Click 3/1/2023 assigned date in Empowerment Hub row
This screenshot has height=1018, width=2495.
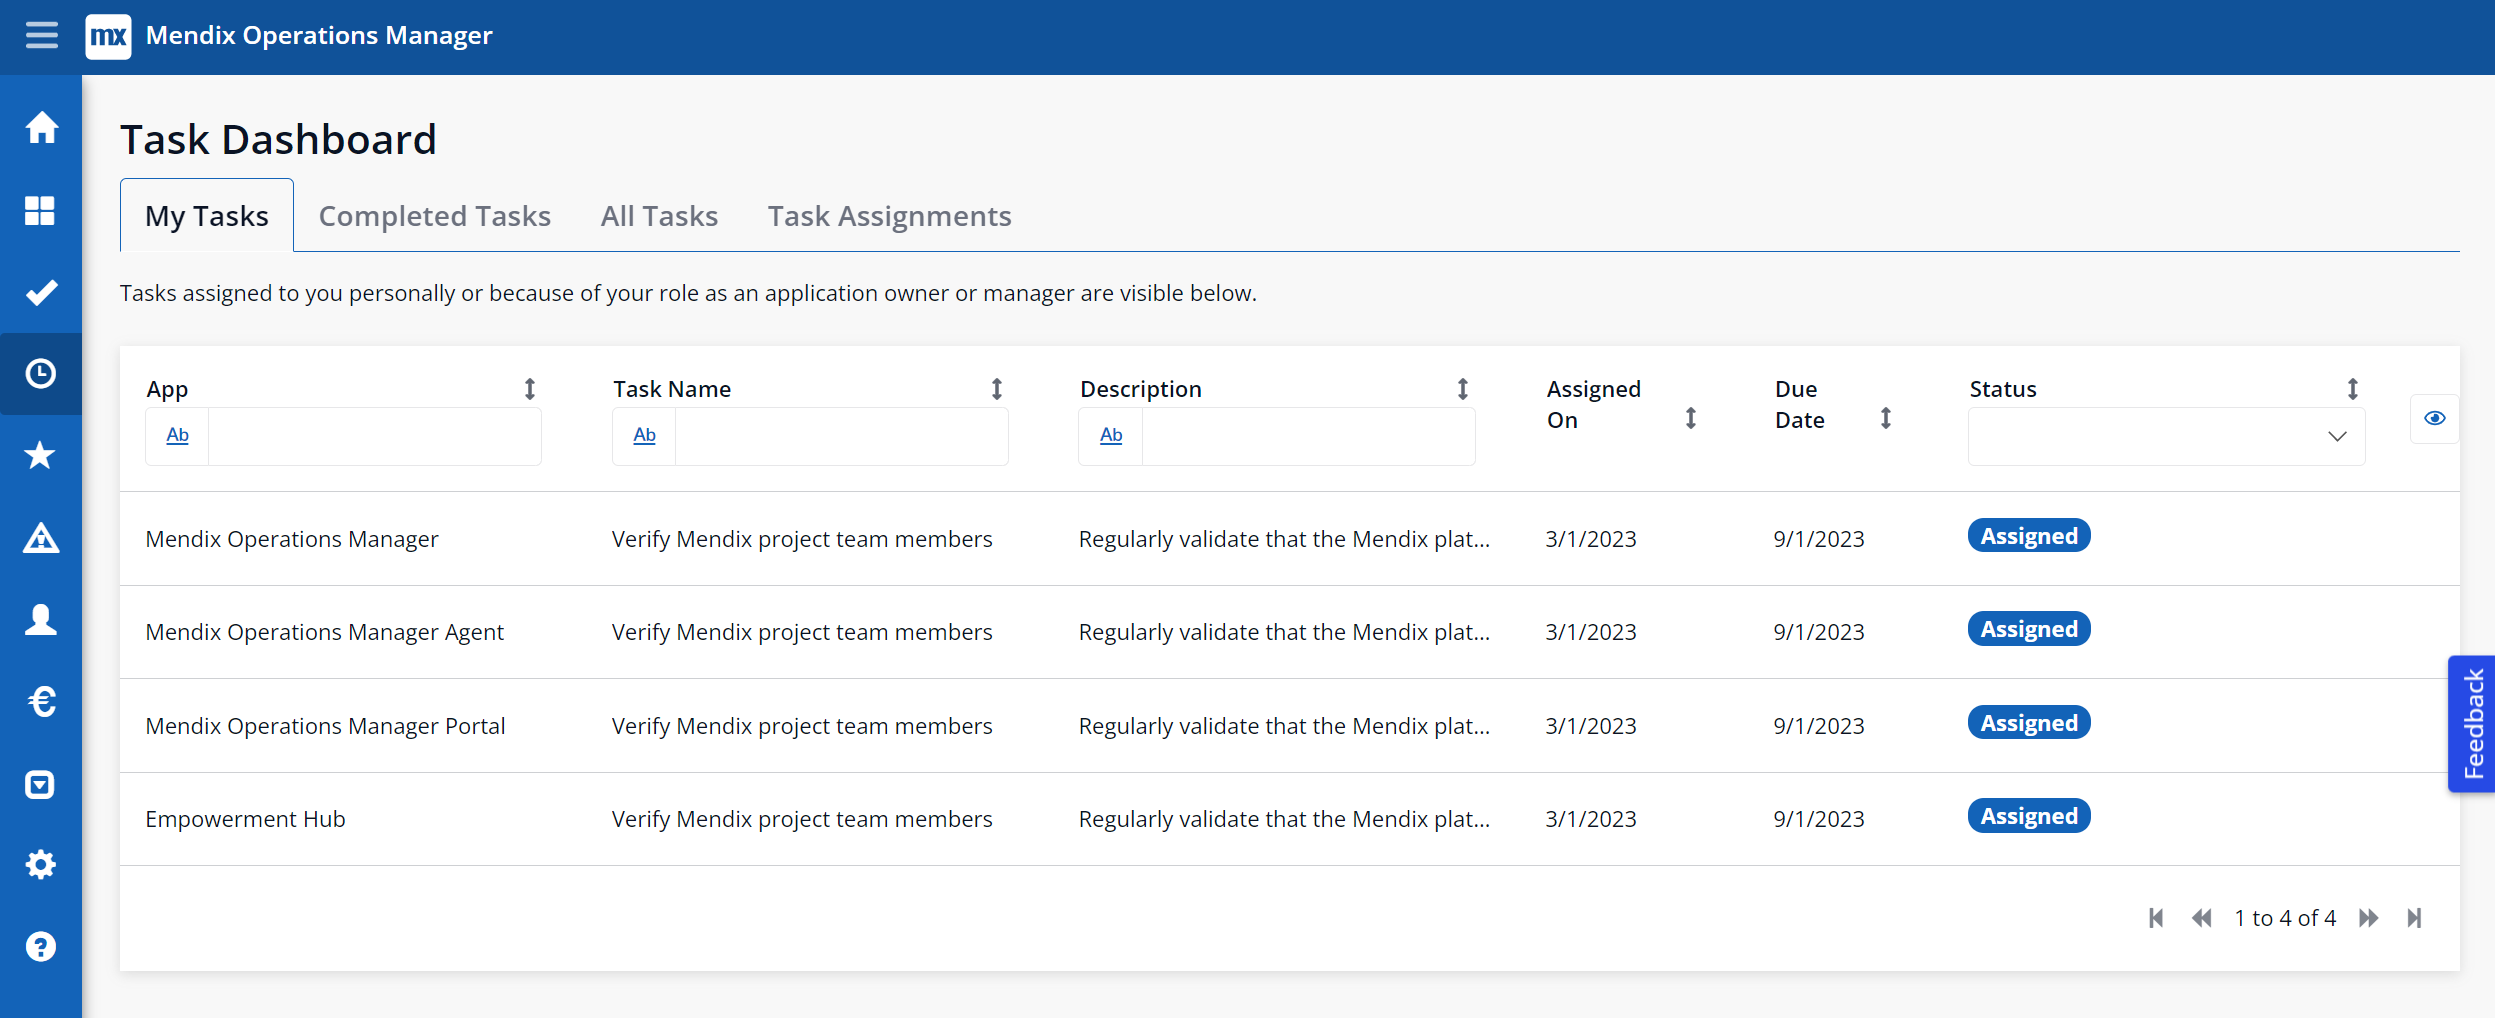click(x=1591, y=819)
